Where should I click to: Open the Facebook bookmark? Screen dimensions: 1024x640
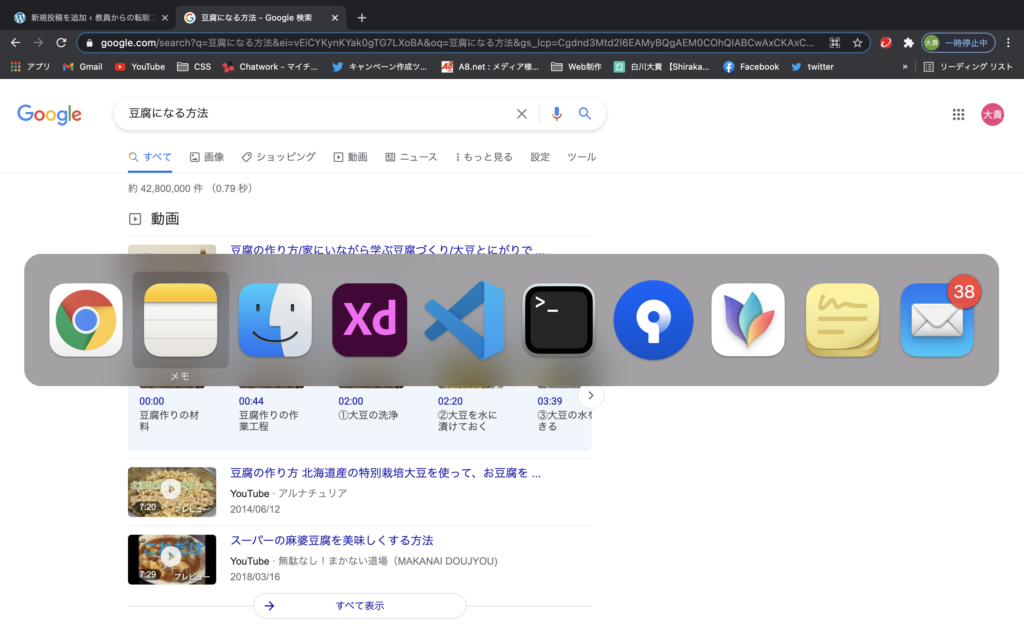751,67
